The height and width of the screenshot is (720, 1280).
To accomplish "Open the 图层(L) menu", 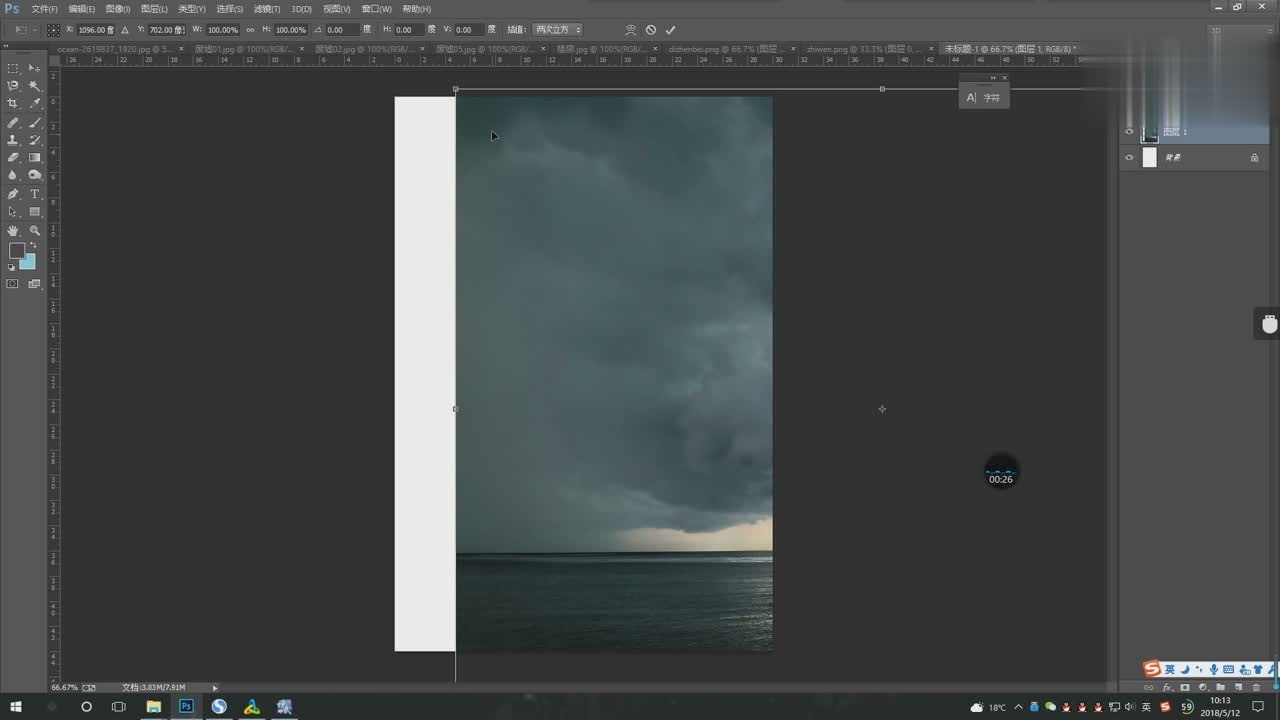I will pos(154,9).
